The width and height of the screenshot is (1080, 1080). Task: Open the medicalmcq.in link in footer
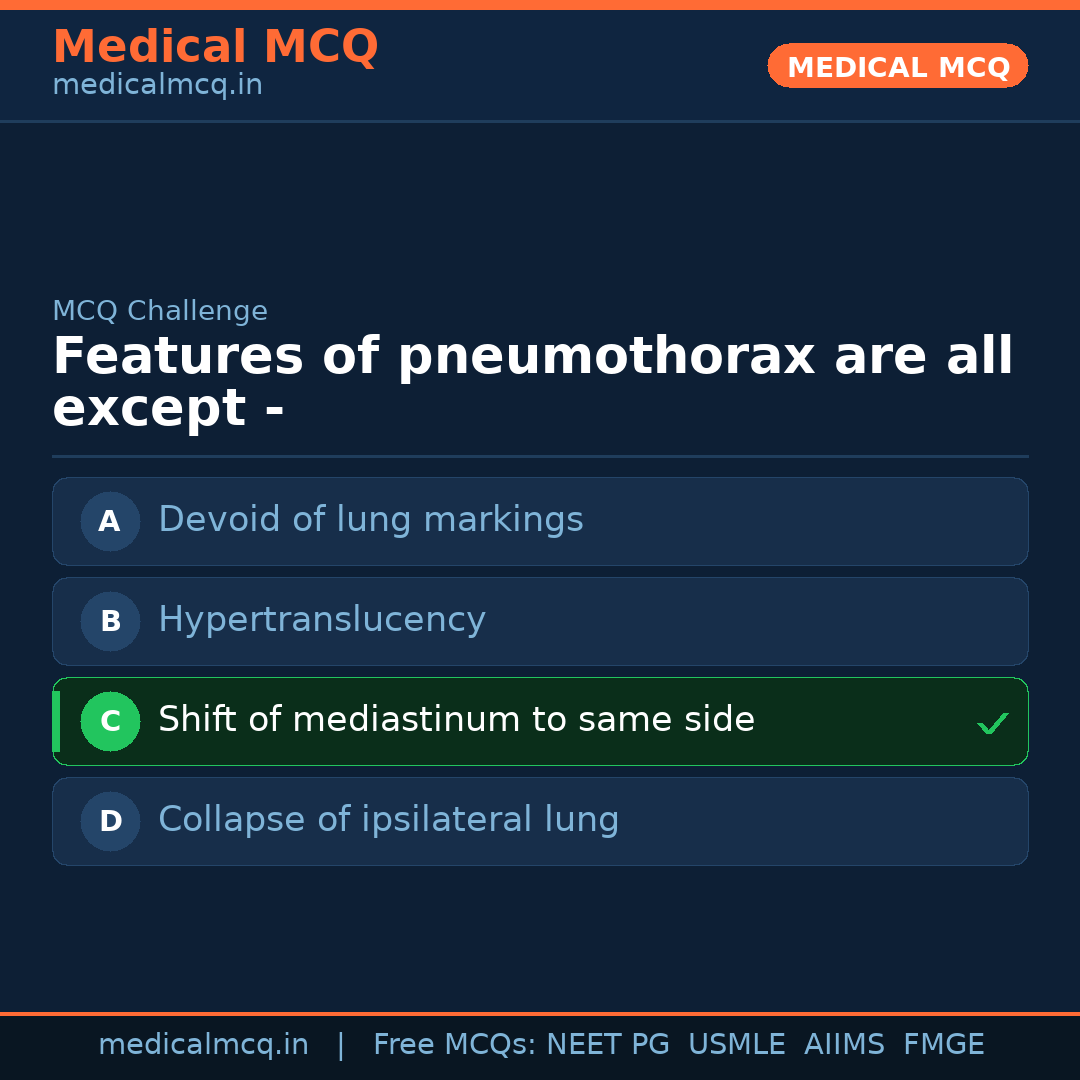coord(203,1045)
